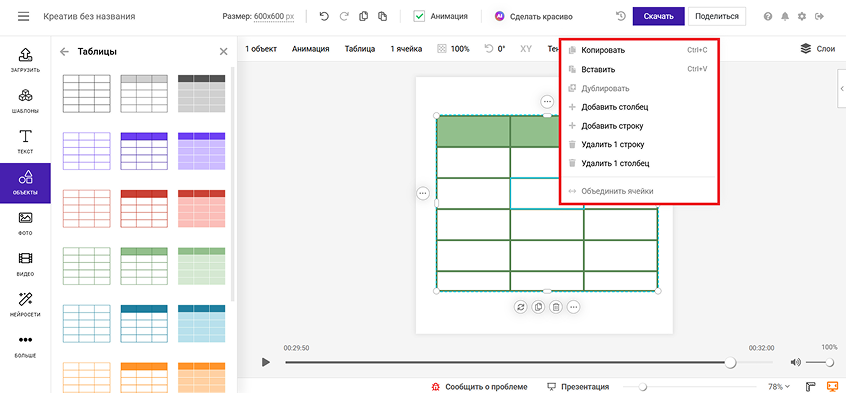Close the Таблицы panel
The height and width of the screenshot is (393, 846).
223,52
